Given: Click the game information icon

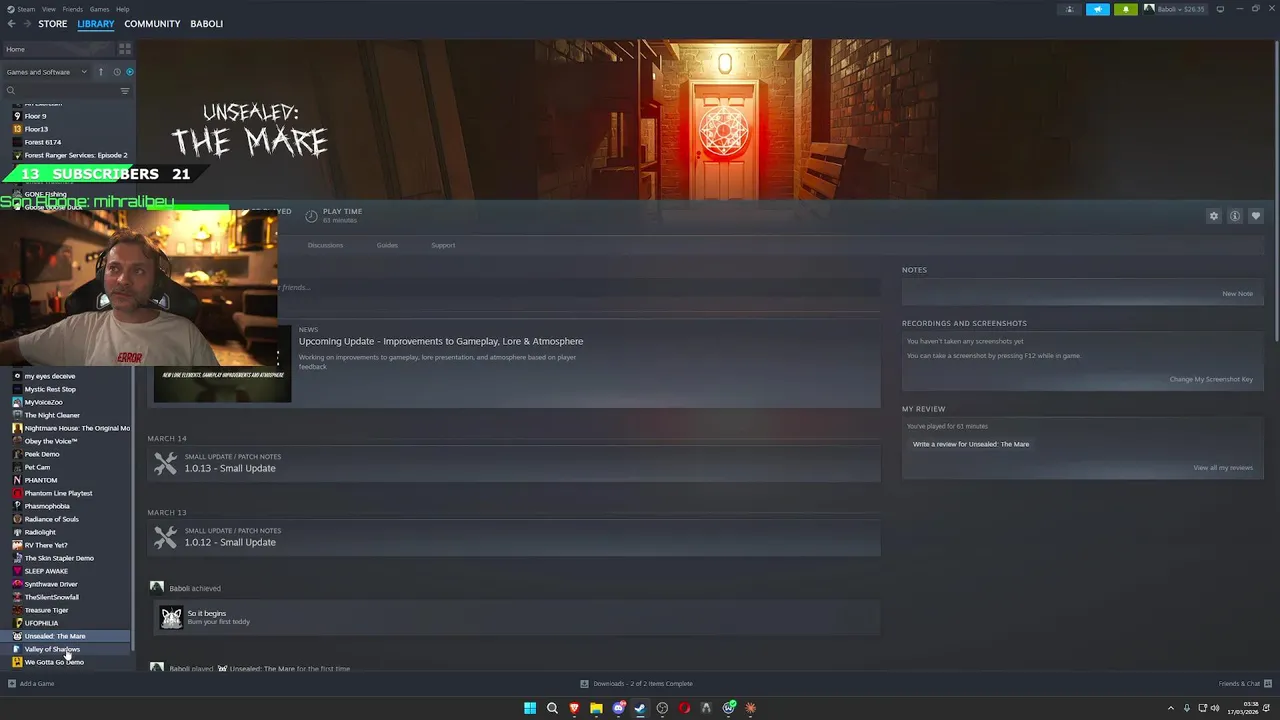Looking at the screenshot, I should (x=1235, y=216).
